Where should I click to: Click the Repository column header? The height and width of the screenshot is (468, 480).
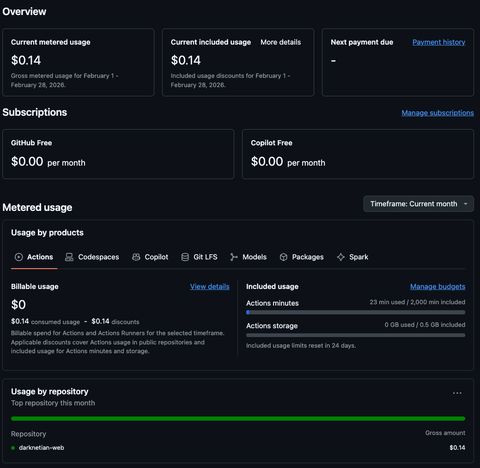[x=28, y=434]
